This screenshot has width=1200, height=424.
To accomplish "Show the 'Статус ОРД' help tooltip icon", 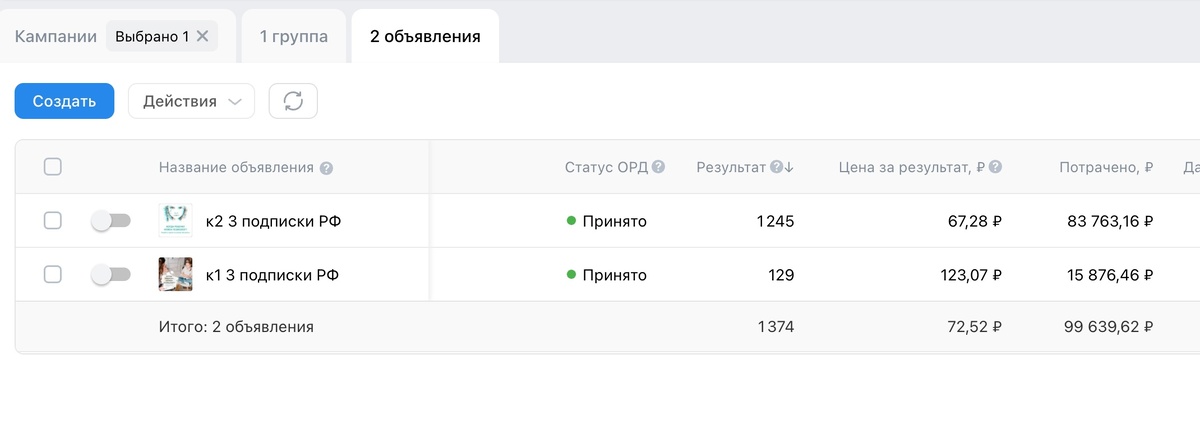I will pos(658,167).
